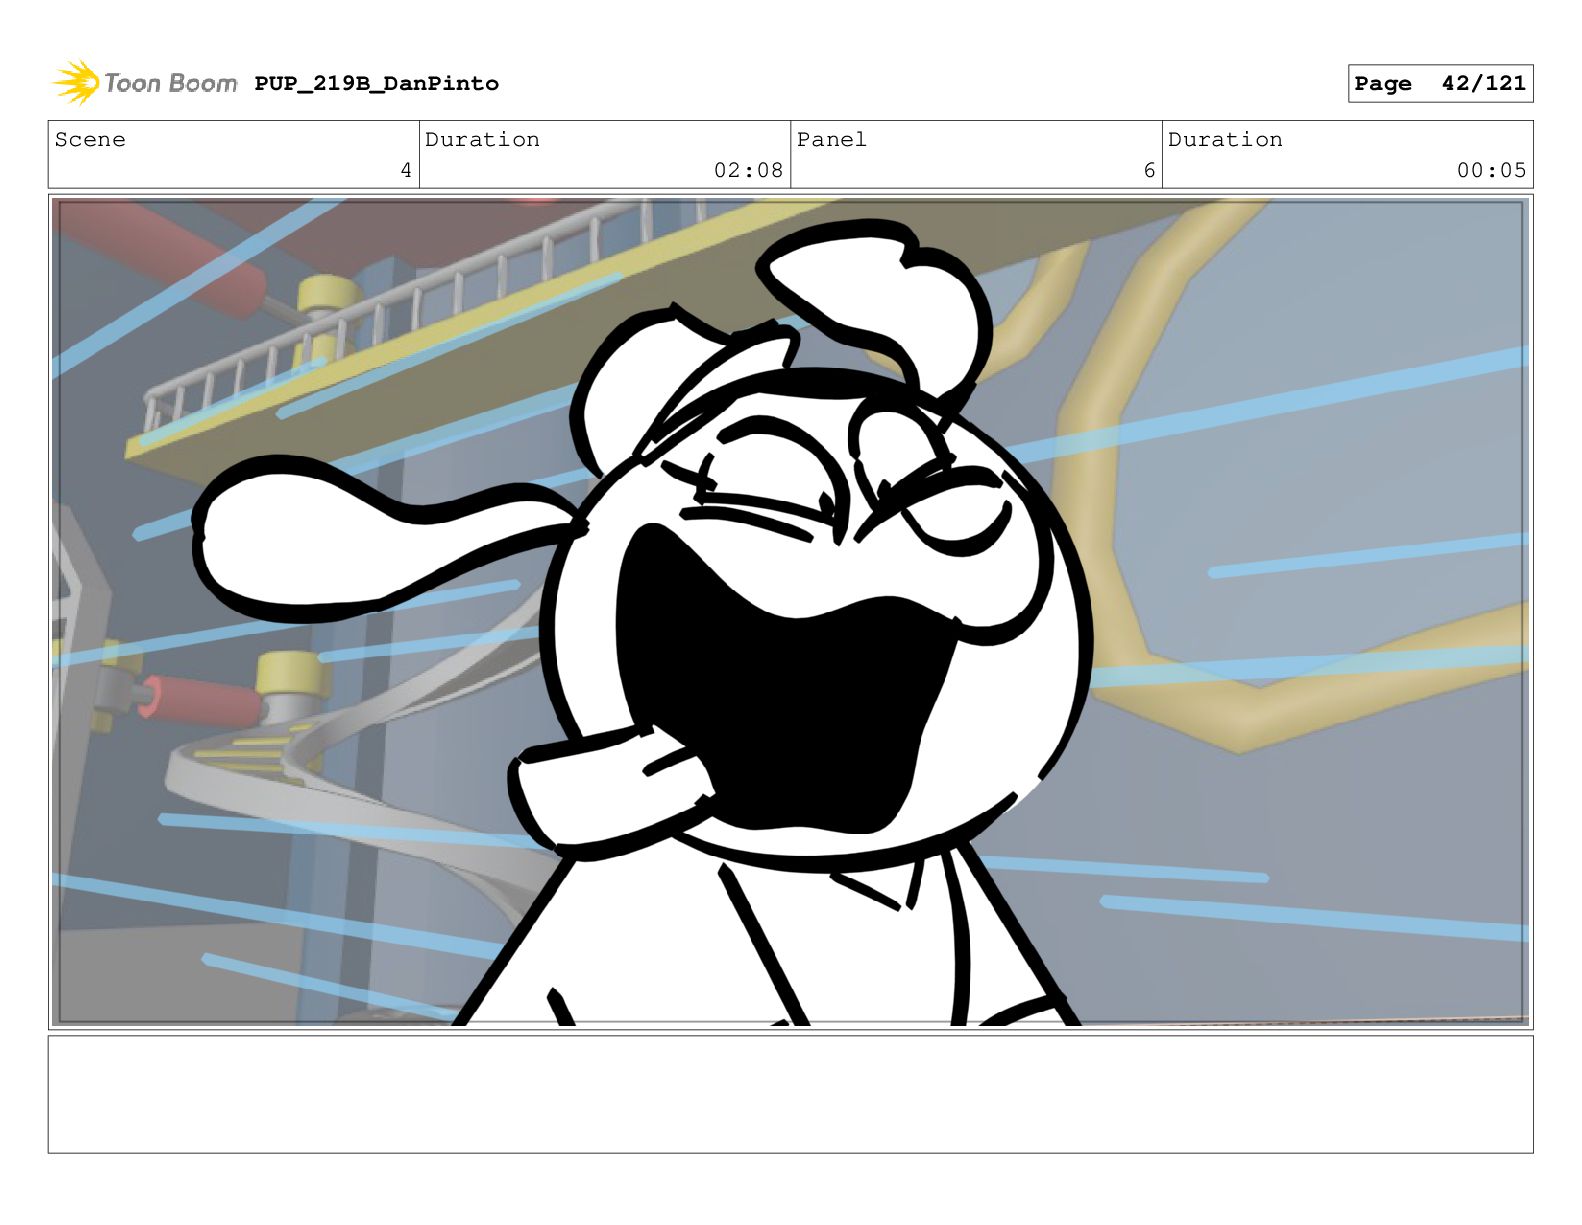This screenshot has height=1225, width=1582.
Task: Click the scene duration value 02:08
Action: (748, 171)
